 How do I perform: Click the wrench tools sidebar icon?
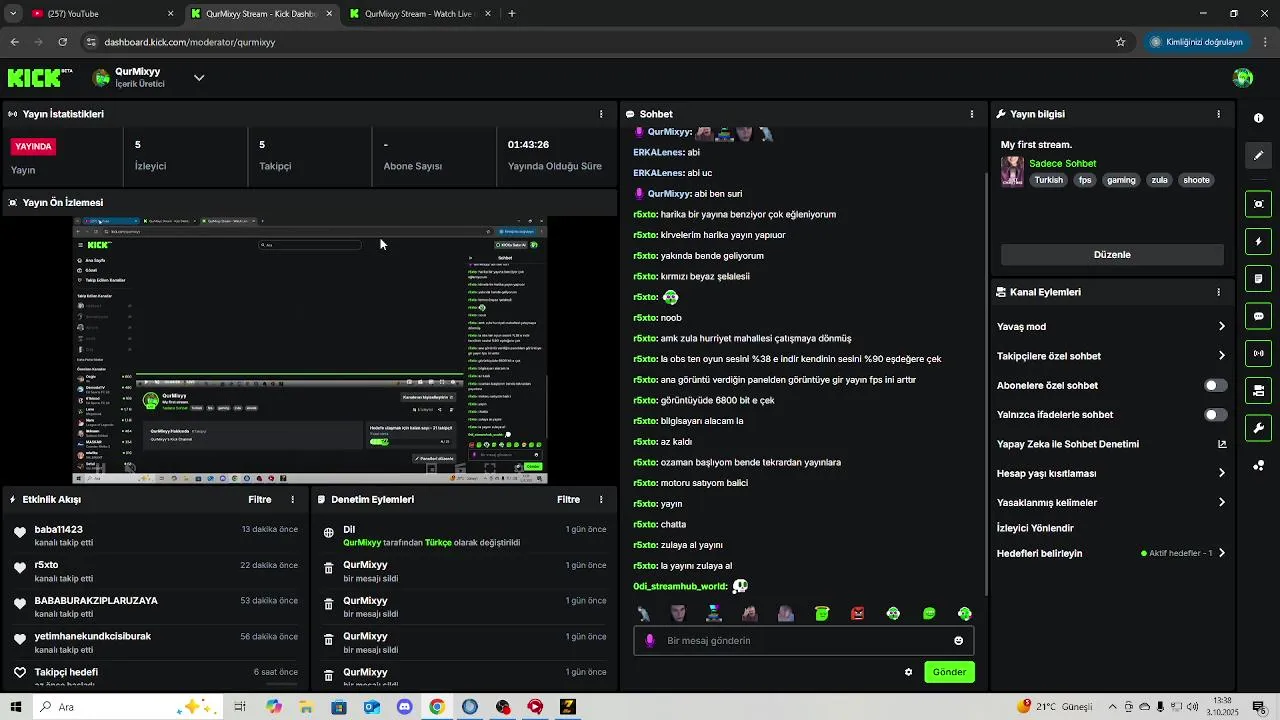[x=1258, y=428]
